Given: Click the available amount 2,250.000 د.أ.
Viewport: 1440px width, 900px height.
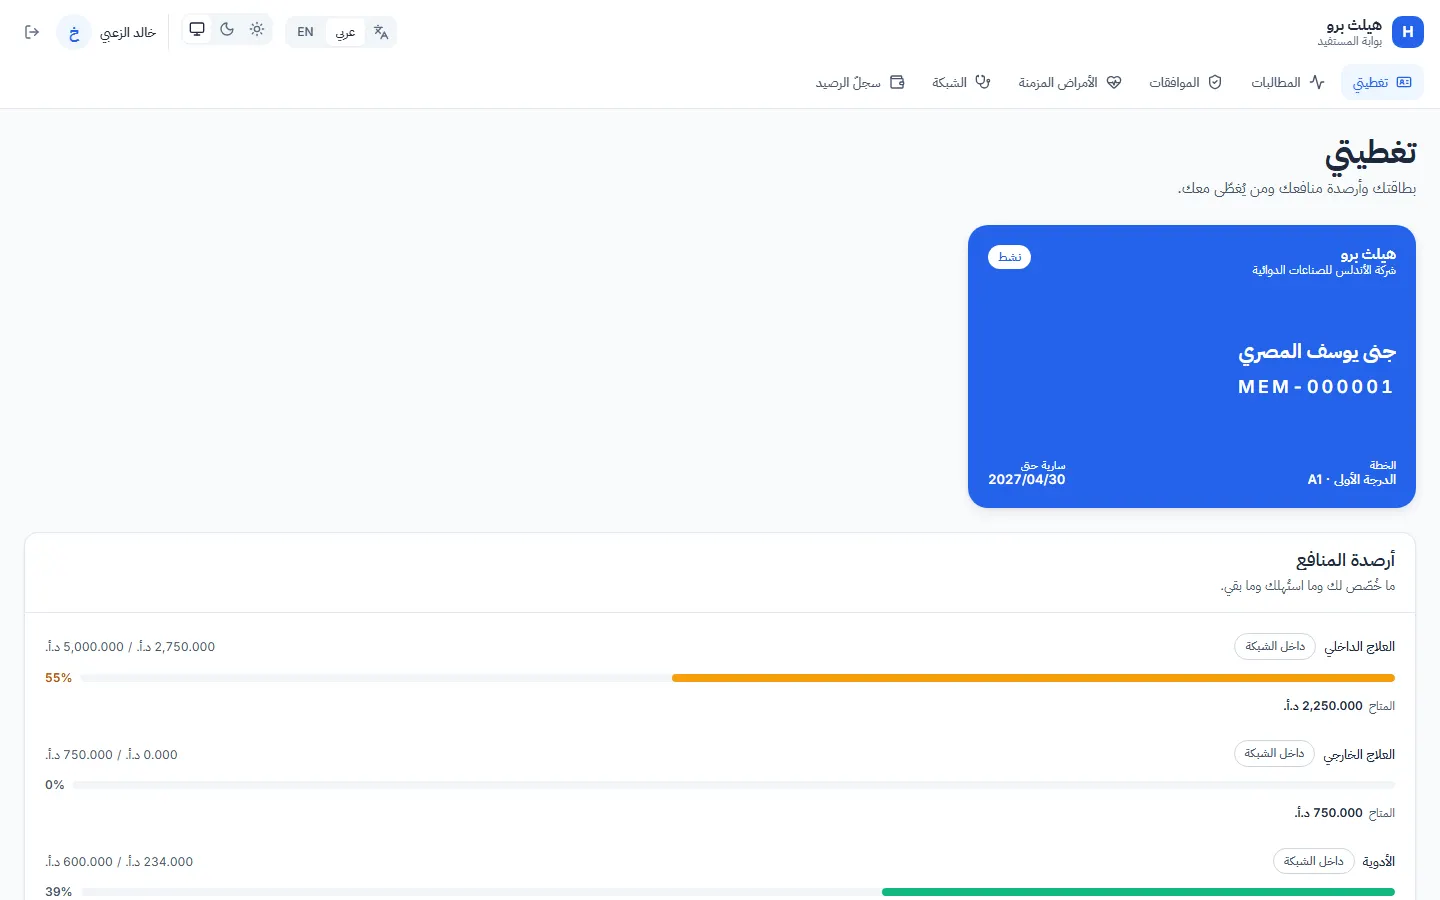Looking at the screenshot, I should (x=1323, y=706).
